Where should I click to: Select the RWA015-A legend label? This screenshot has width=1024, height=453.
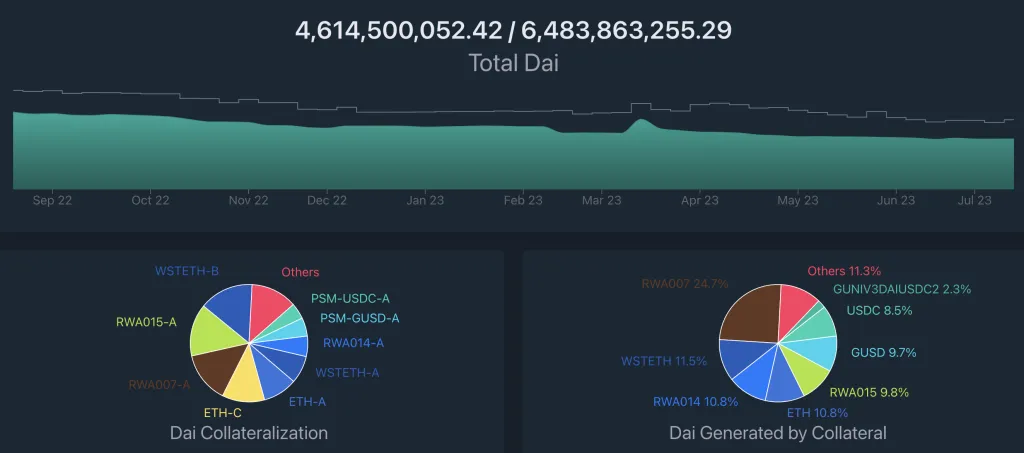point(146,322)
